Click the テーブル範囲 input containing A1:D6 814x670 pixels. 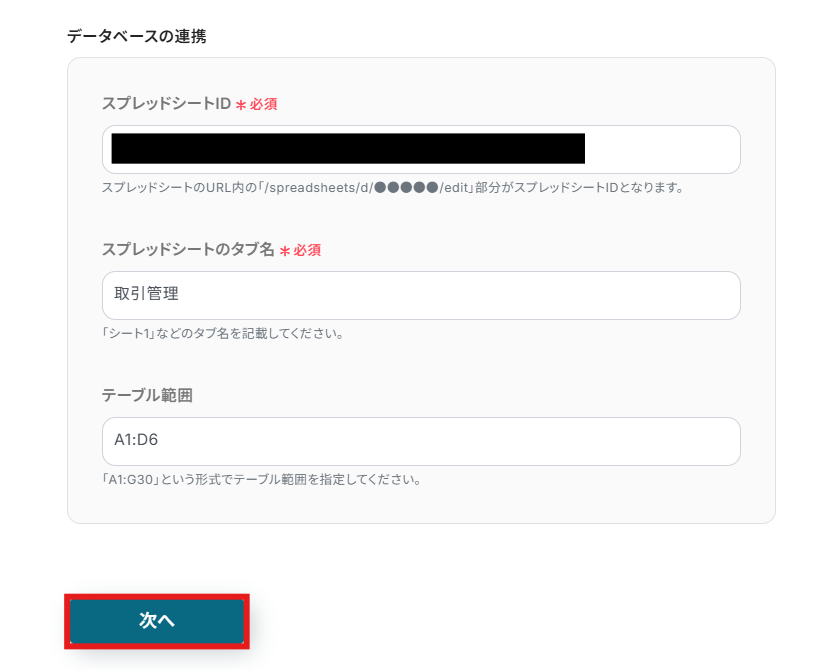tap(420, 441)
